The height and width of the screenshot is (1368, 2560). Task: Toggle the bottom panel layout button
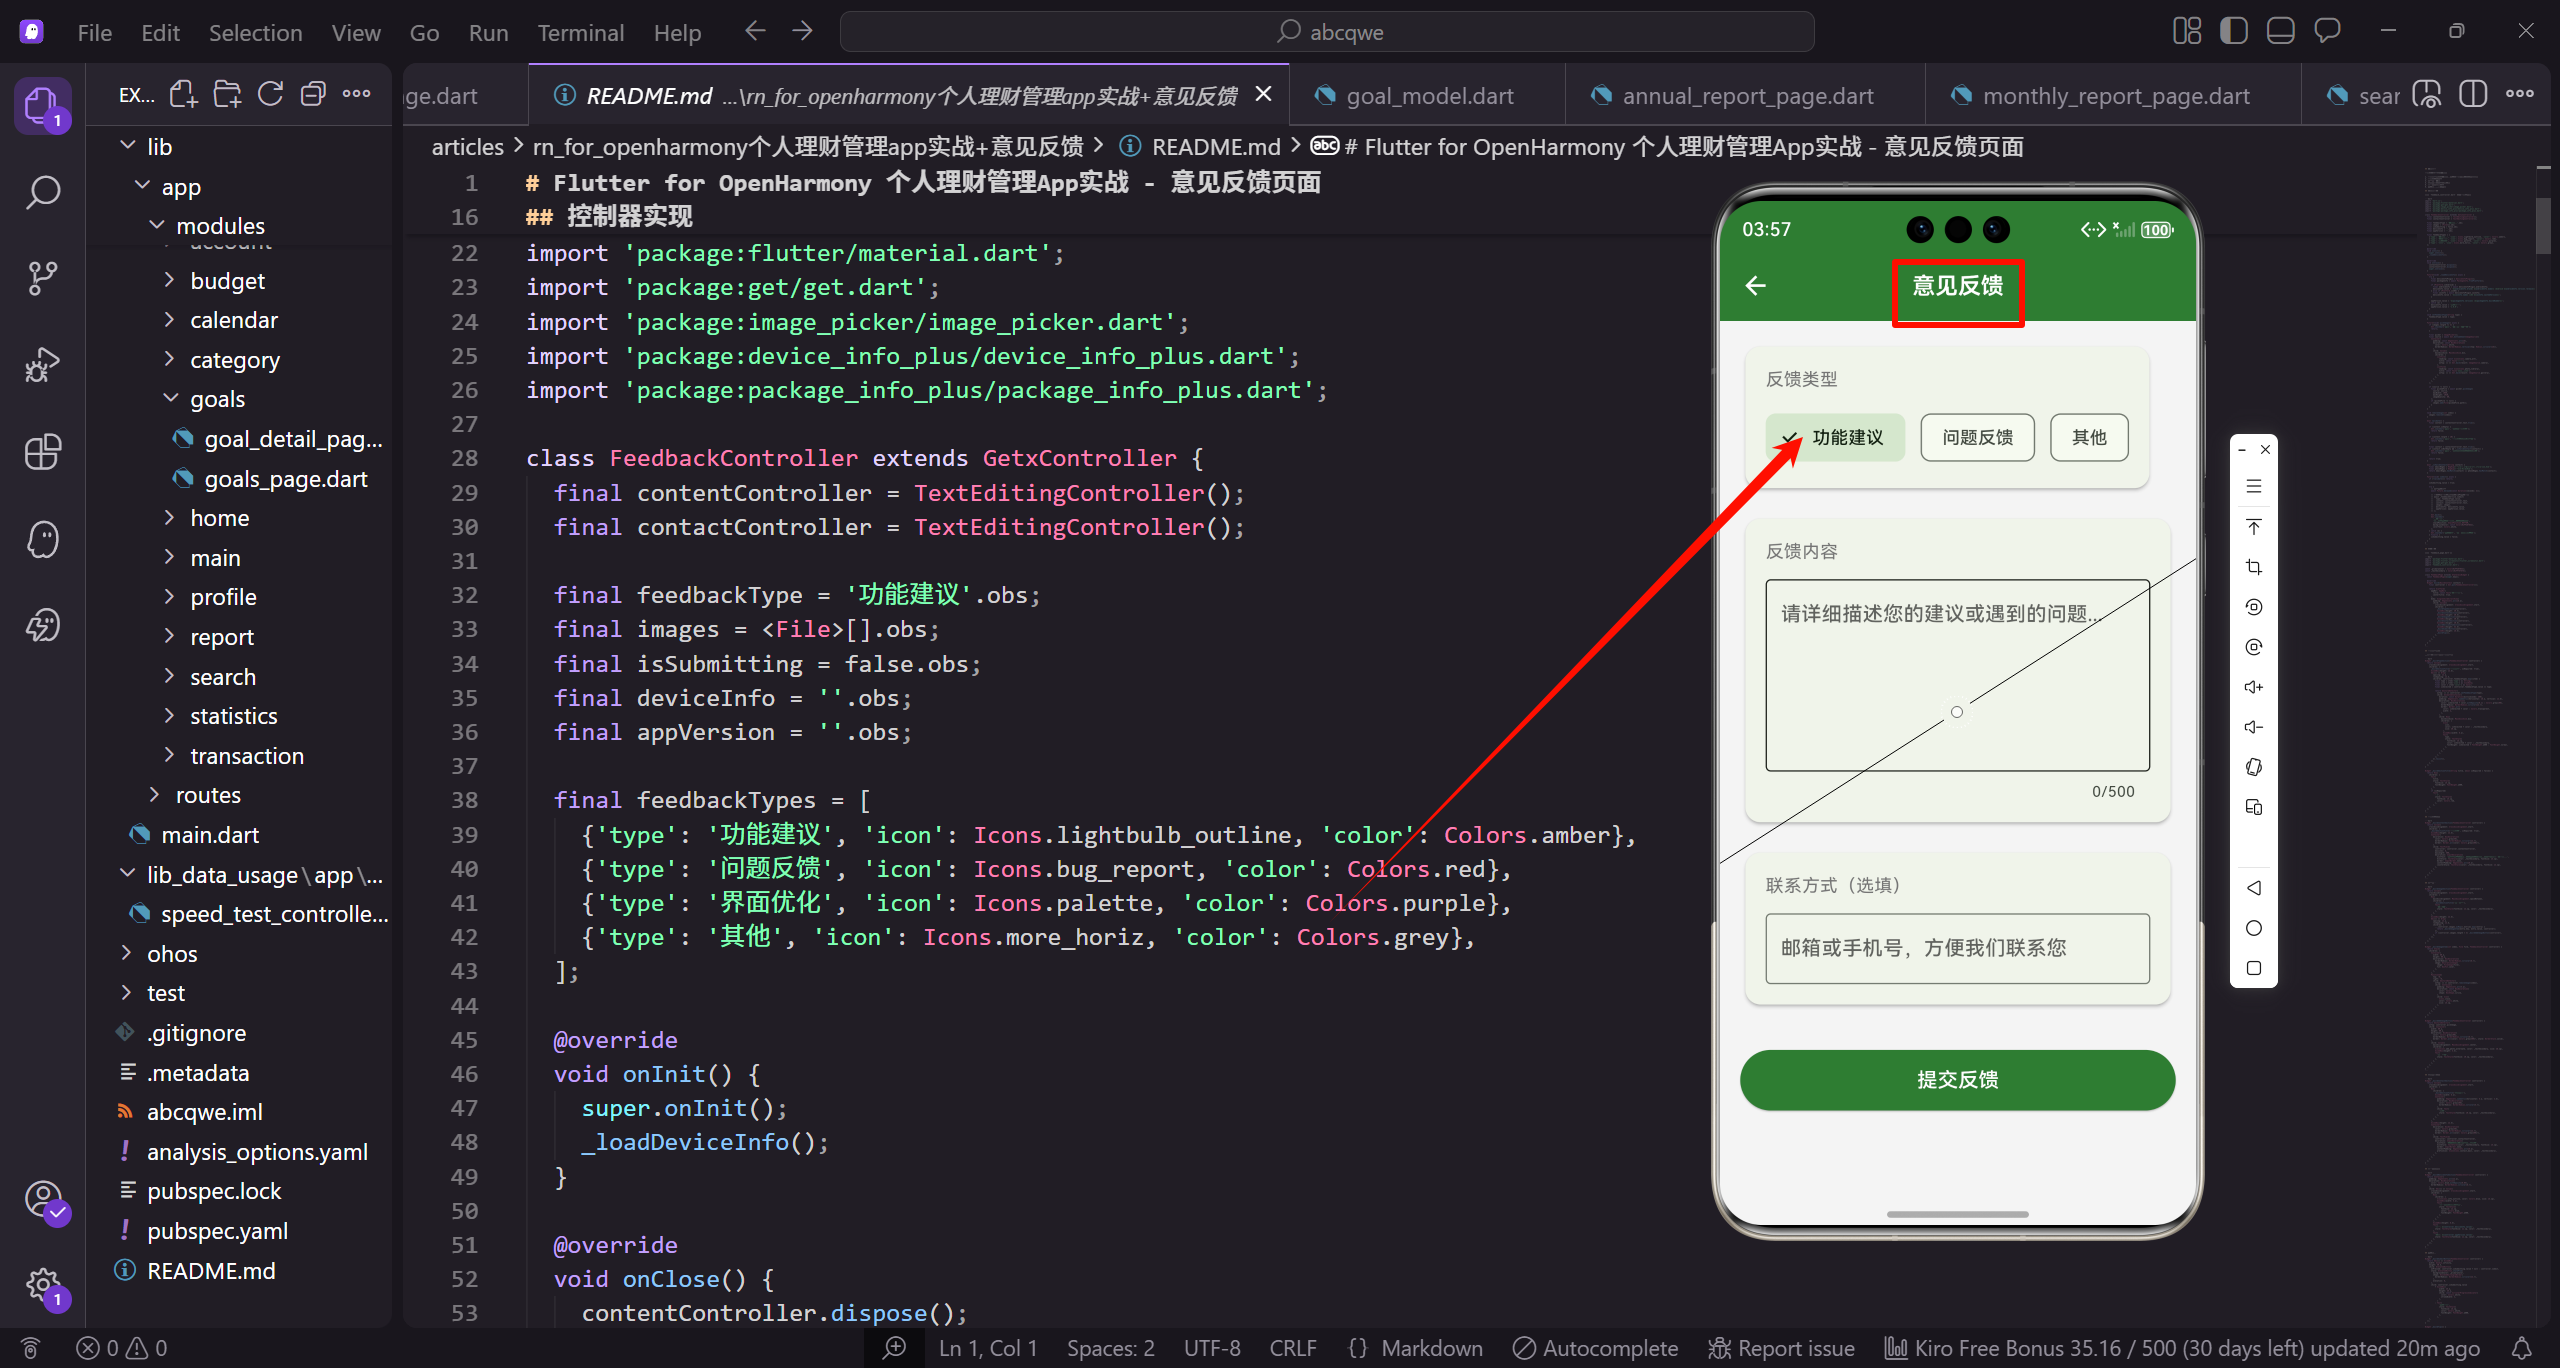pos(2280,31)
